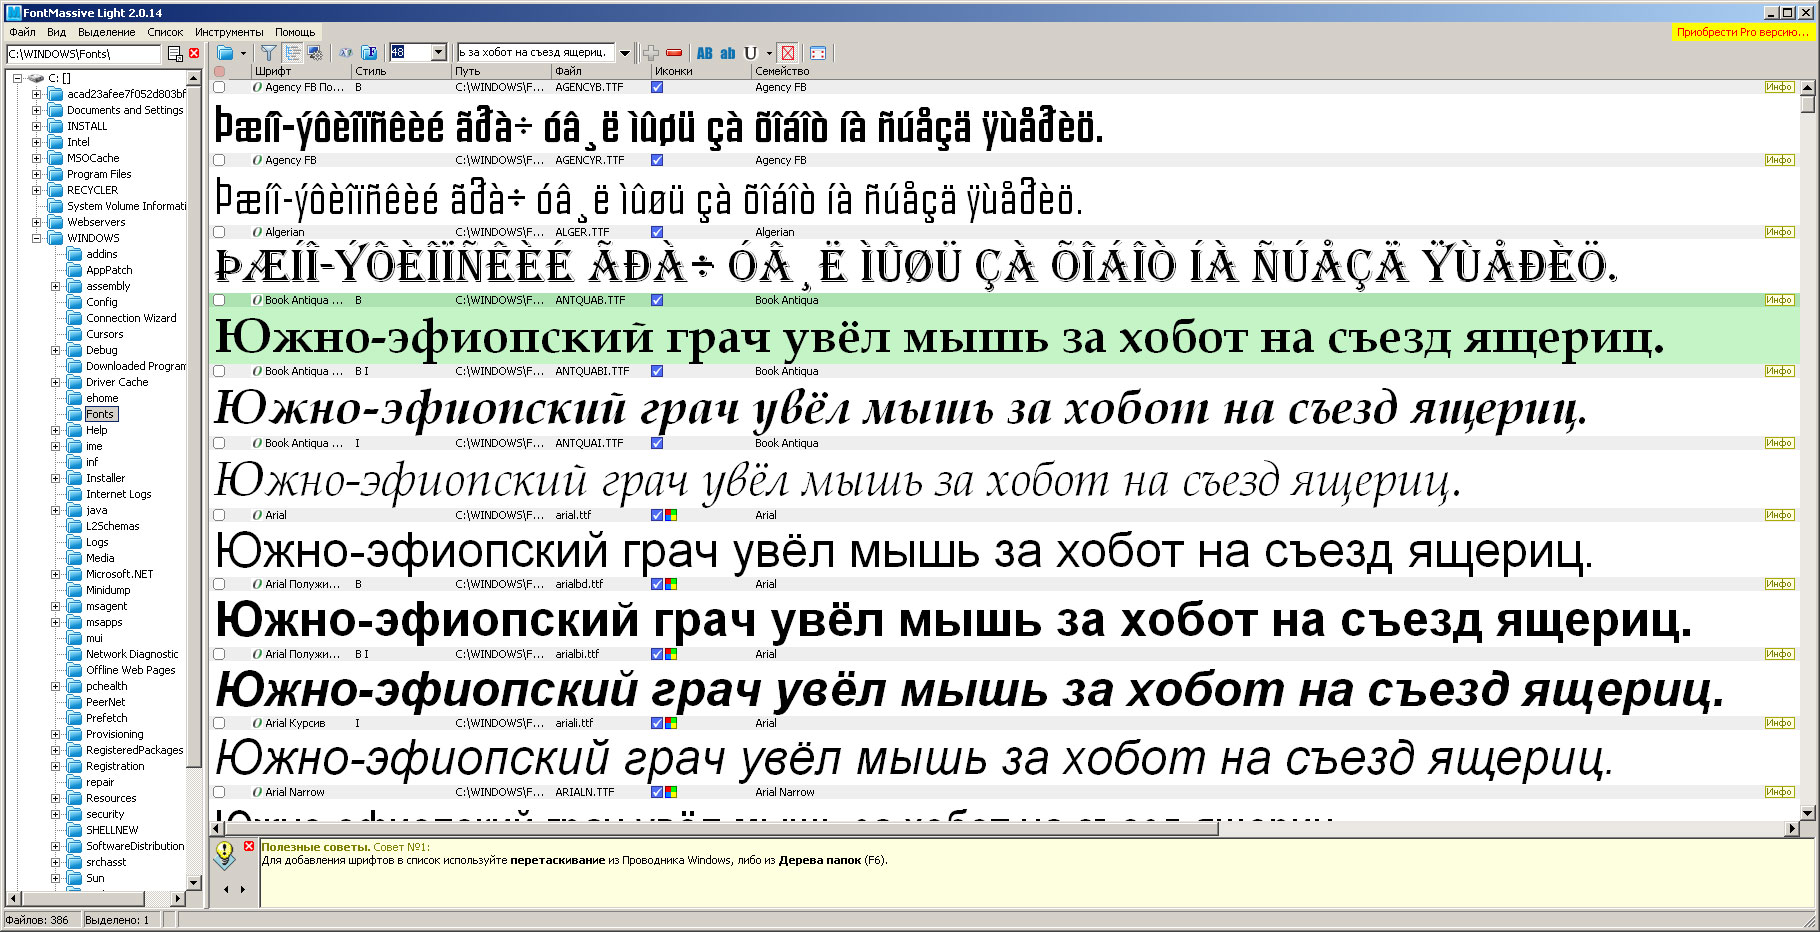Switch preview to lowercase with ab icon

[x=728, y=53]
